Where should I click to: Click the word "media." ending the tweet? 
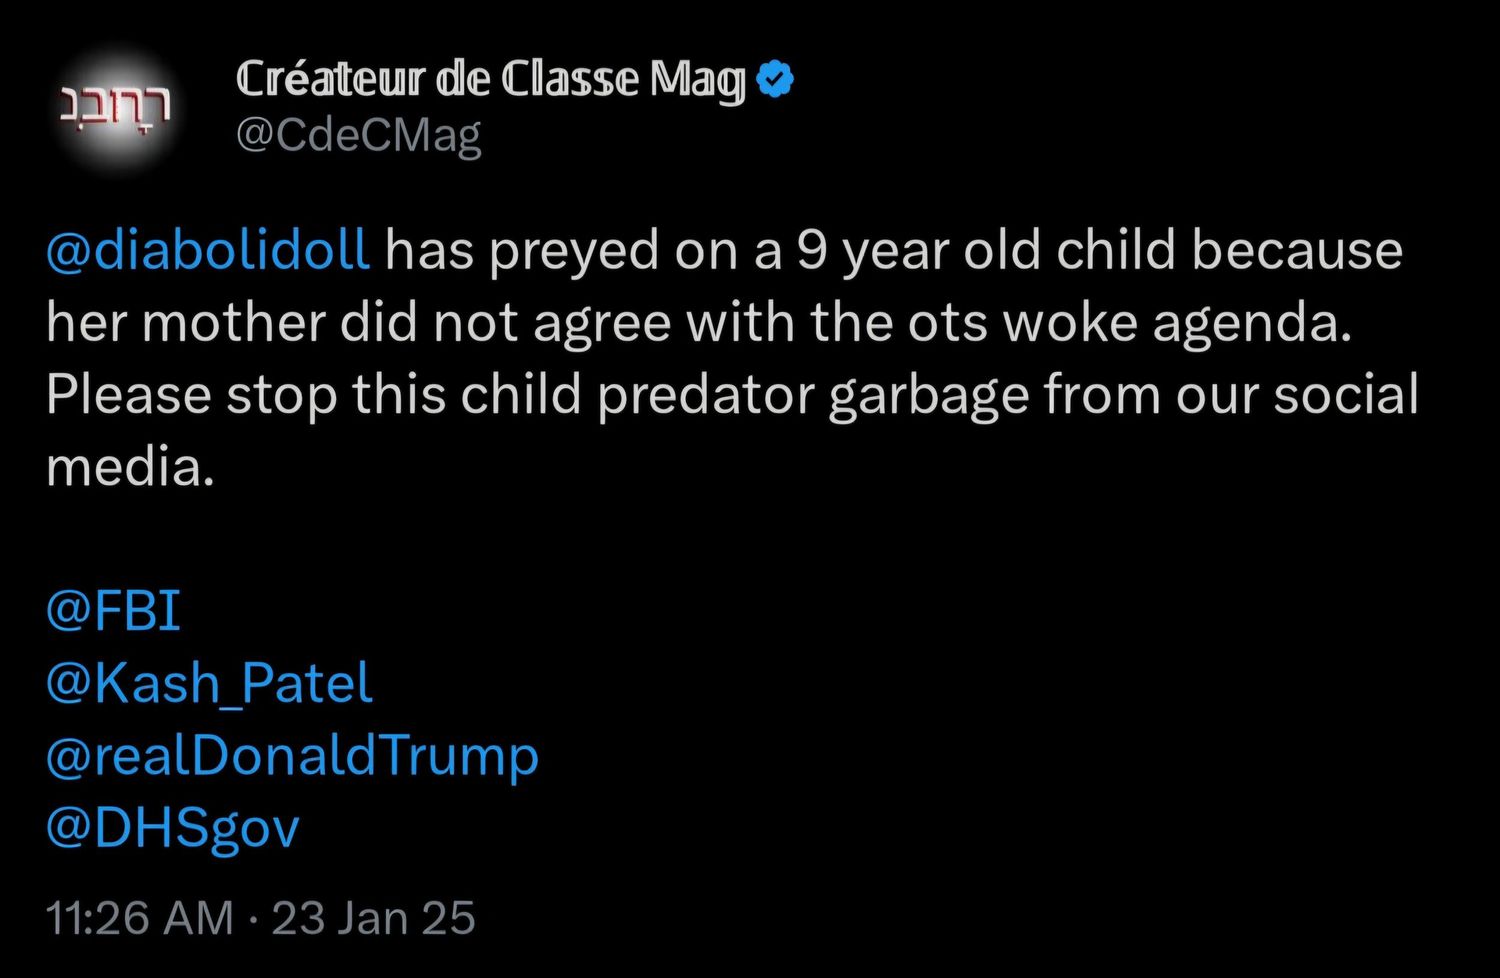[130, 467]
